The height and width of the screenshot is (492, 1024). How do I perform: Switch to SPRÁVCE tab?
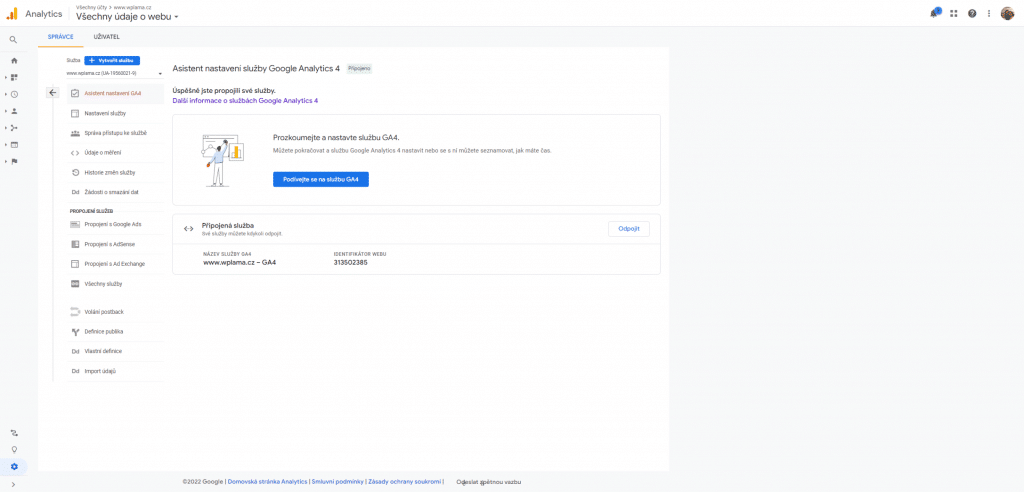[x=61, y=37]
